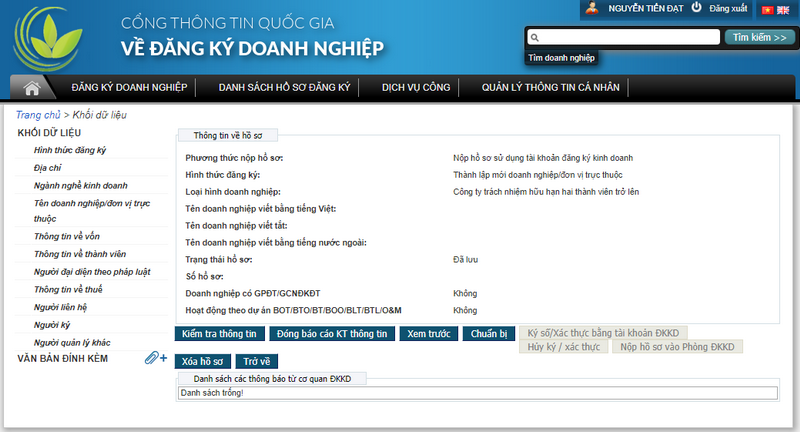800x432 pixels.
Task: Click the power icon next to Đăng xuất
Action: (696, 8)
